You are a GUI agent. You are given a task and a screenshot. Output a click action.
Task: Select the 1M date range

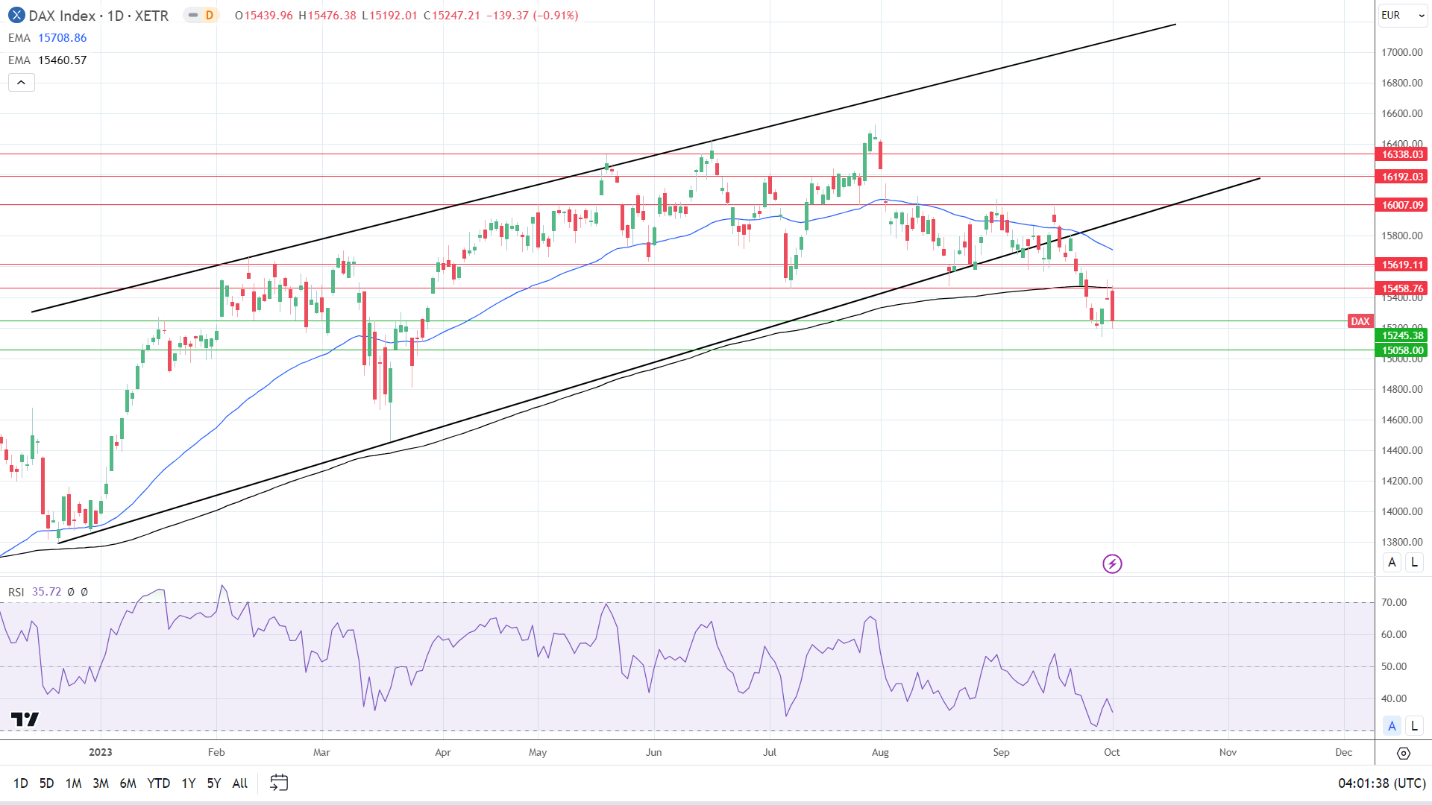[x=74, y=783]
